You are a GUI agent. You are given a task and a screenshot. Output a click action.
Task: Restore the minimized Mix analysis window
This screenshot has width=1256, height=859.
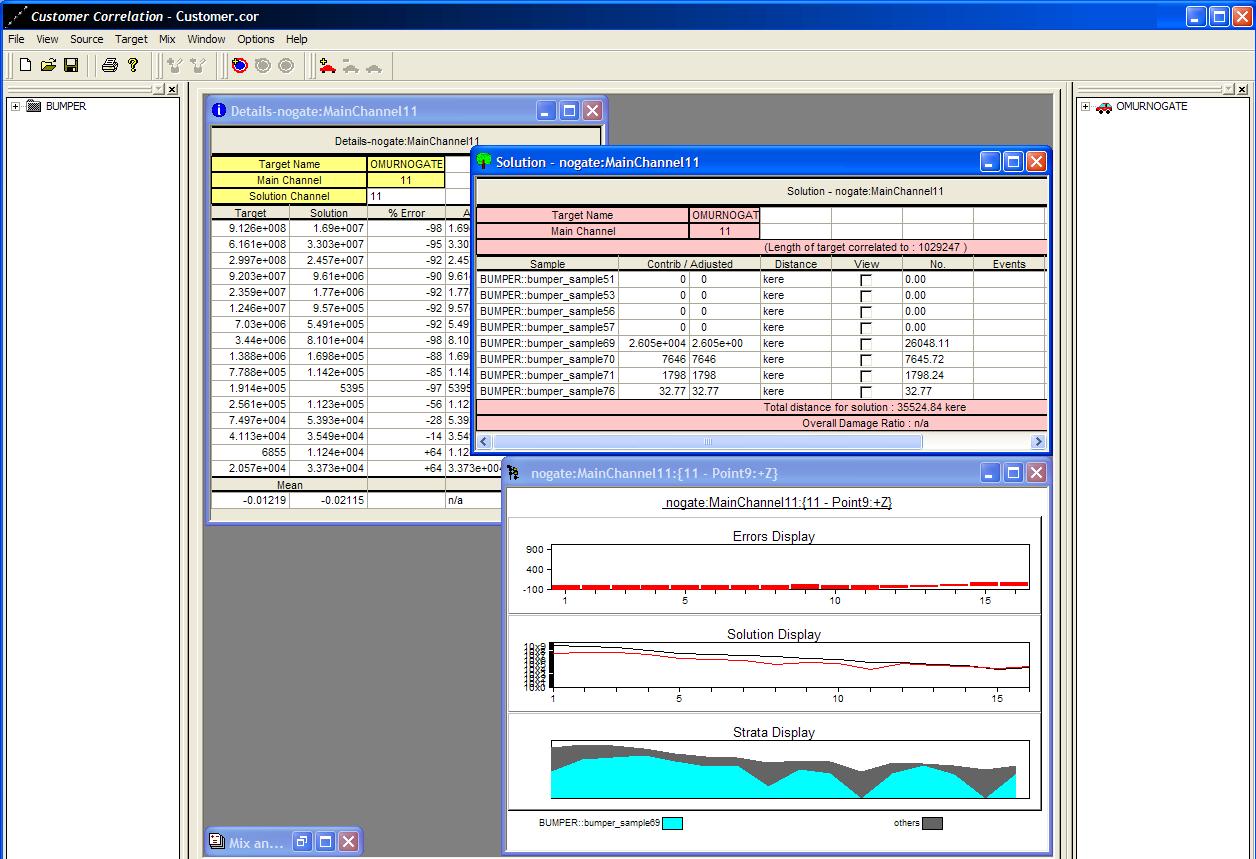[x=303, y=842]
